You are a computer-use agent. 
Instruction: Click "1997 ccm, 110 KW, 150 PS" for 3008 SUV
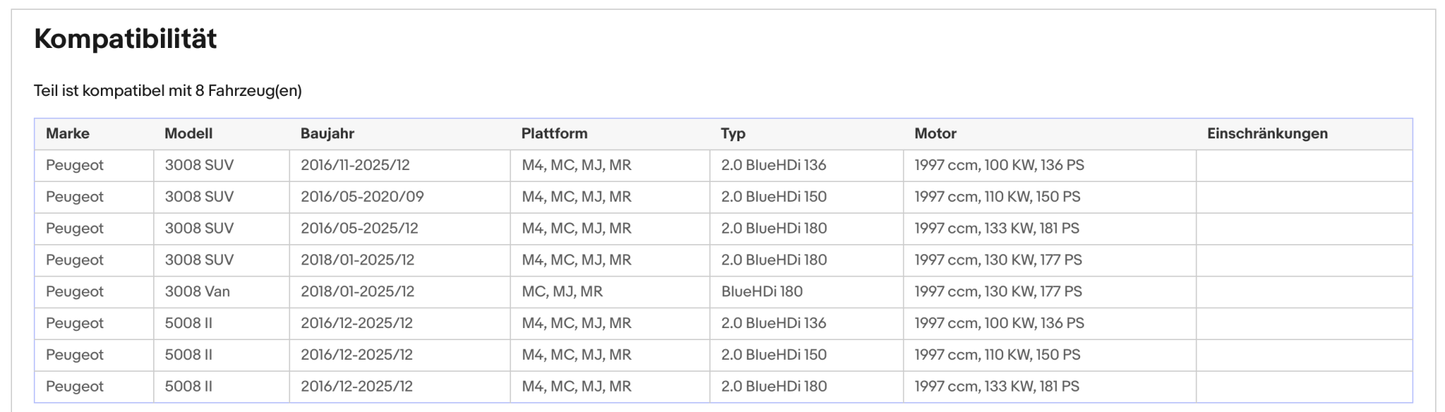(x=997, y=197)
